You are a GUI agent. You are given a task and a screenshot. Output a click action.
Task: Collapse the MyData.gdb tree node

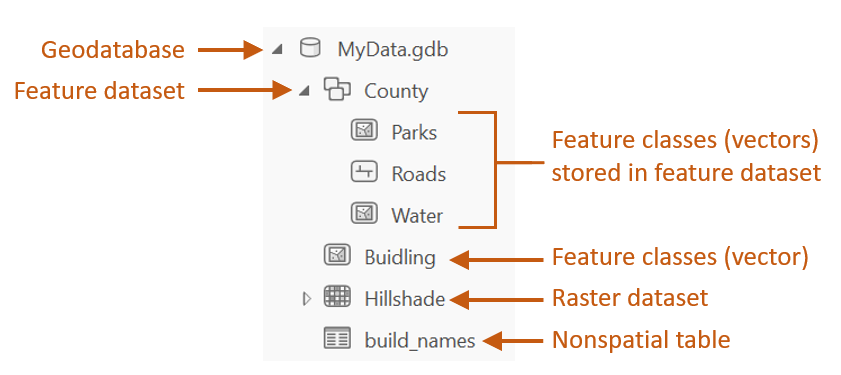(277, 49)
